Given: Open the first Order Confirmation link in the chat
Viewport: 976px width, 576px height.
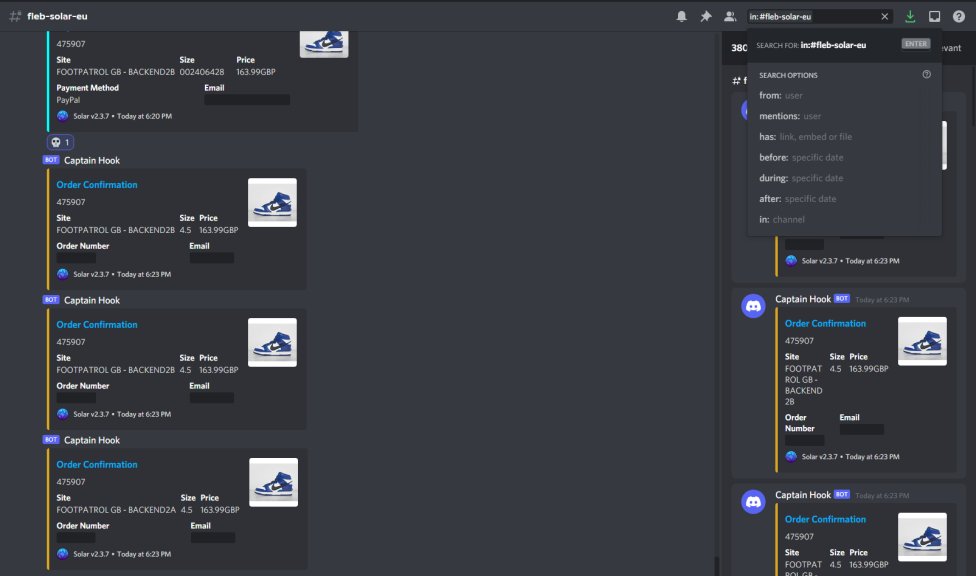Looking at the screenshot, I should (96, 184).
